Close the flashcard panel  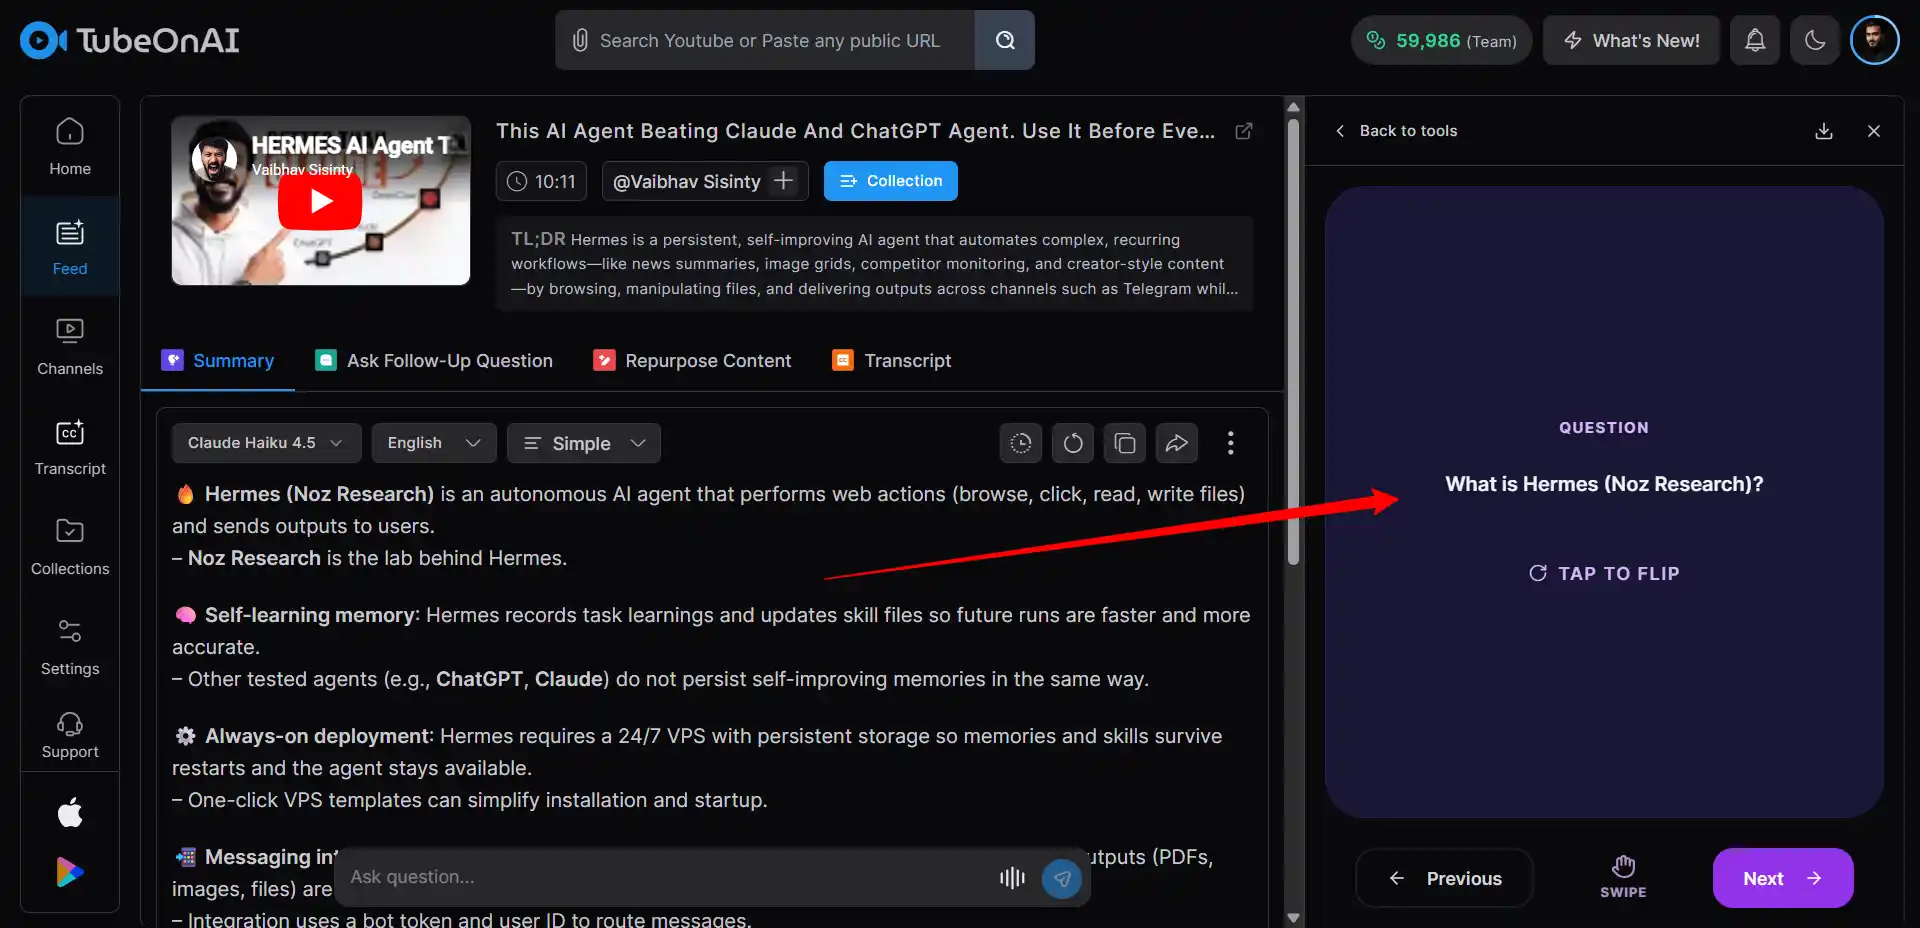(x=1874, y=131)
